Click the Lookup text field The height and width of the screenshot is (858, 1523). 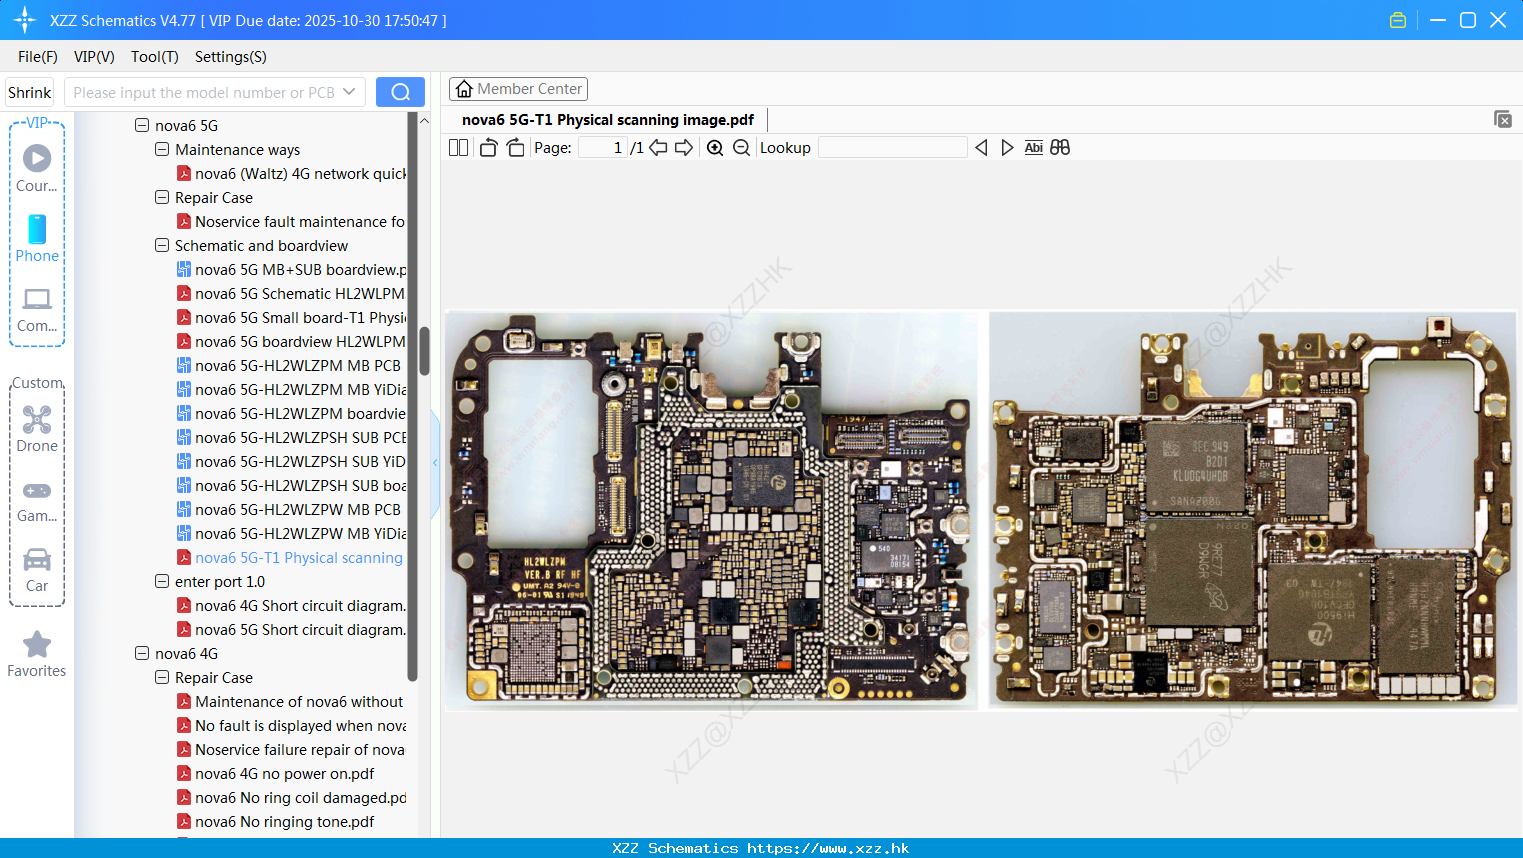pyautogui.click(x=893, y=147)
